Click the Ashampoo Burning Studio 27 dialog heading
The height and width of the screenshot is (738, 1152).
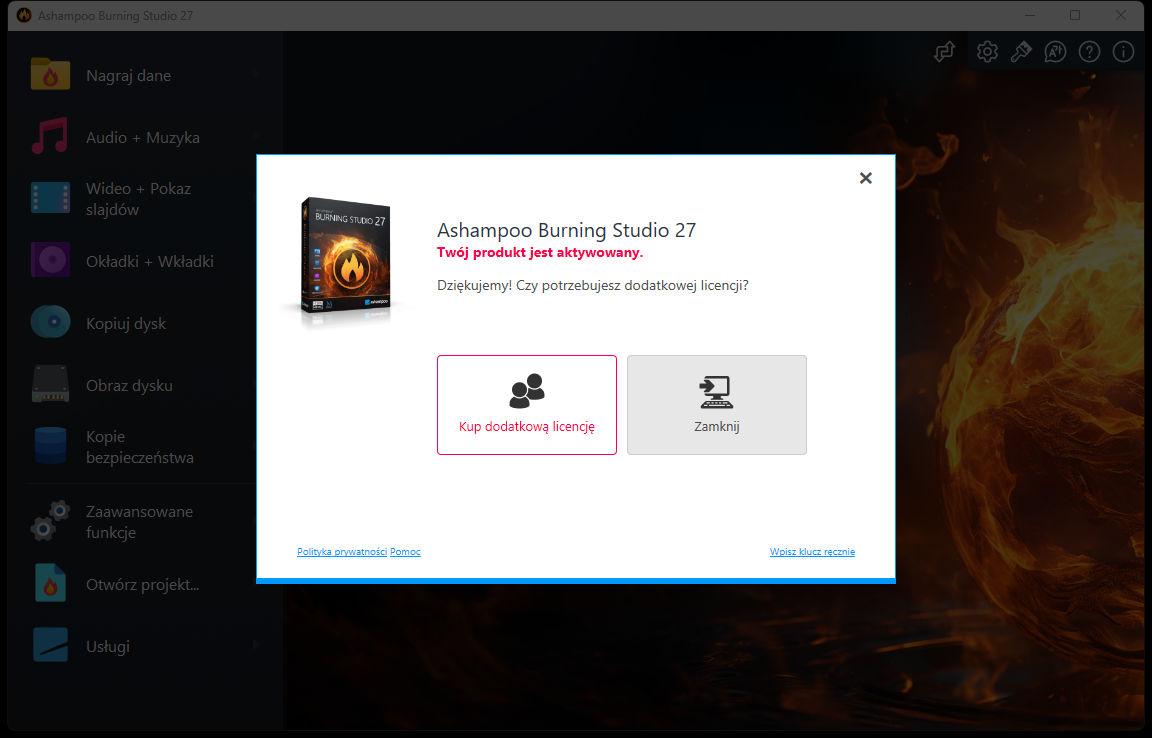tap(566, 230)
